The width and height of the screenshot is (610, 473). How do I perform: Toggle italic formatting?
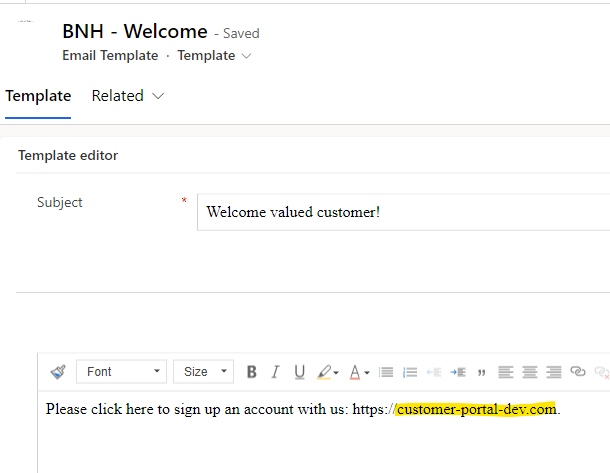275,372
